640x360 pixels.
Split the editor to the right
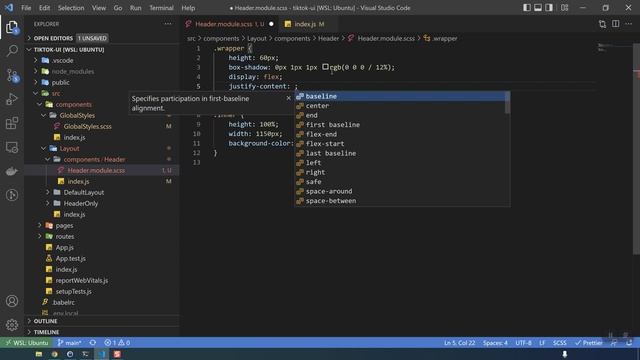[x=616, y=24]
